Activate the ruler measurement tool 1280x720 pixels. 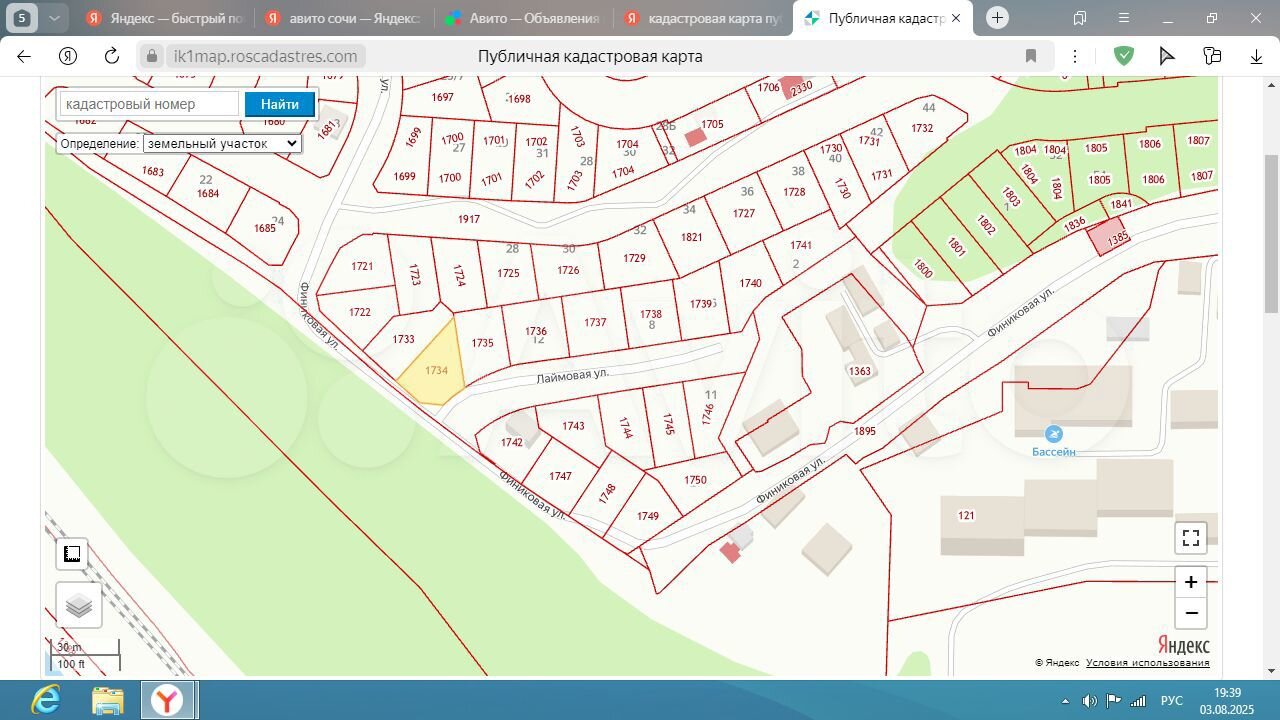click(x=72, y=554)
